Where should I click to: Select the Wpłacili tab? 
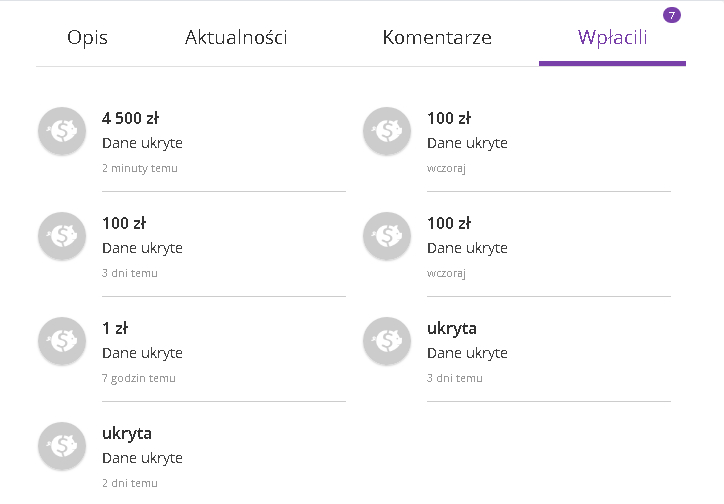612,38
